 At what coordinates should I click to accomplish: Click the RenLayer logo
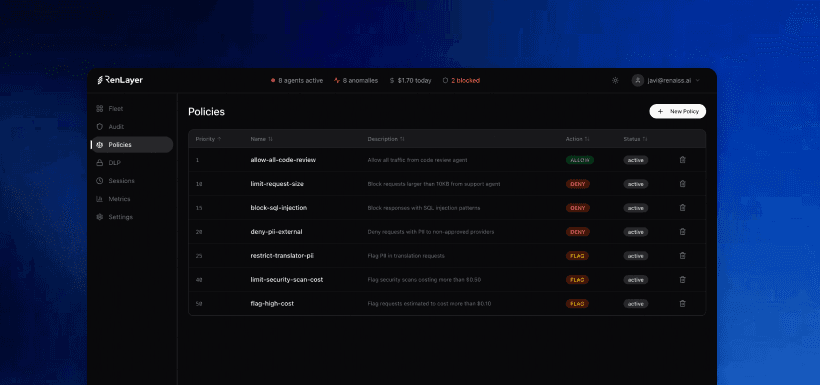(120, 81)
